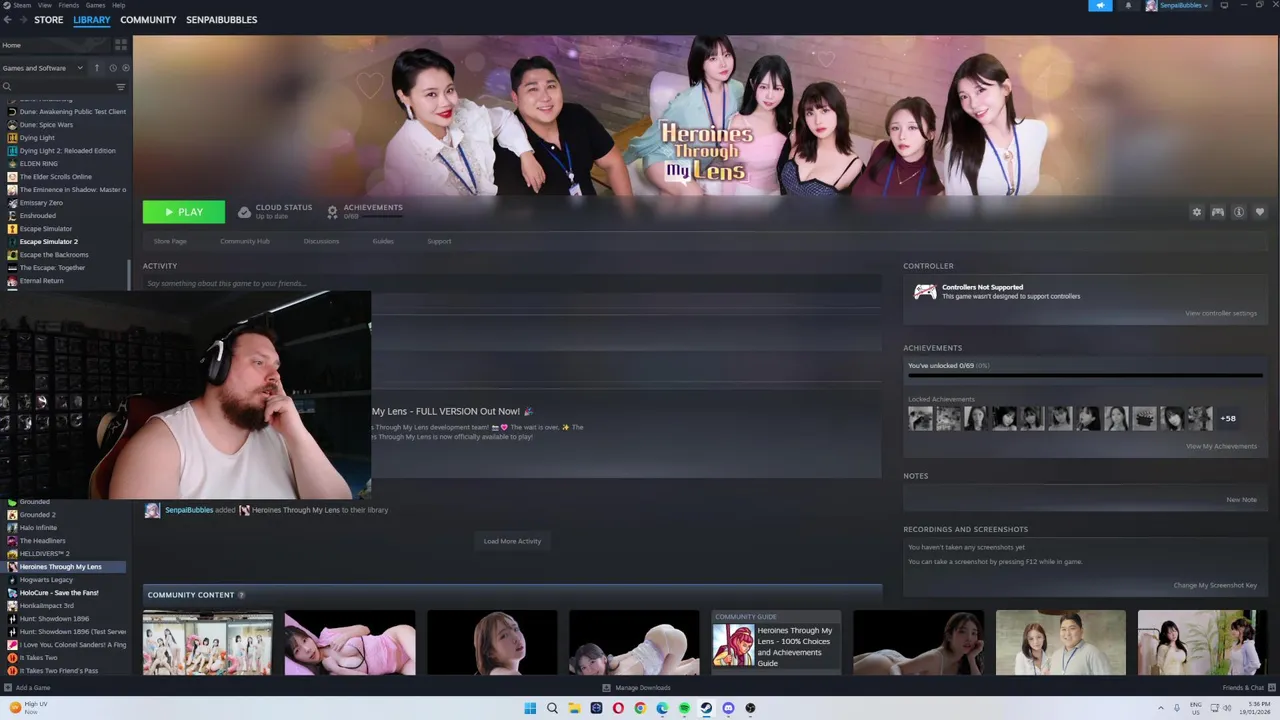Switch library to grid collections view
This screenshot has width=1280, height=720.
pos(121,45)
